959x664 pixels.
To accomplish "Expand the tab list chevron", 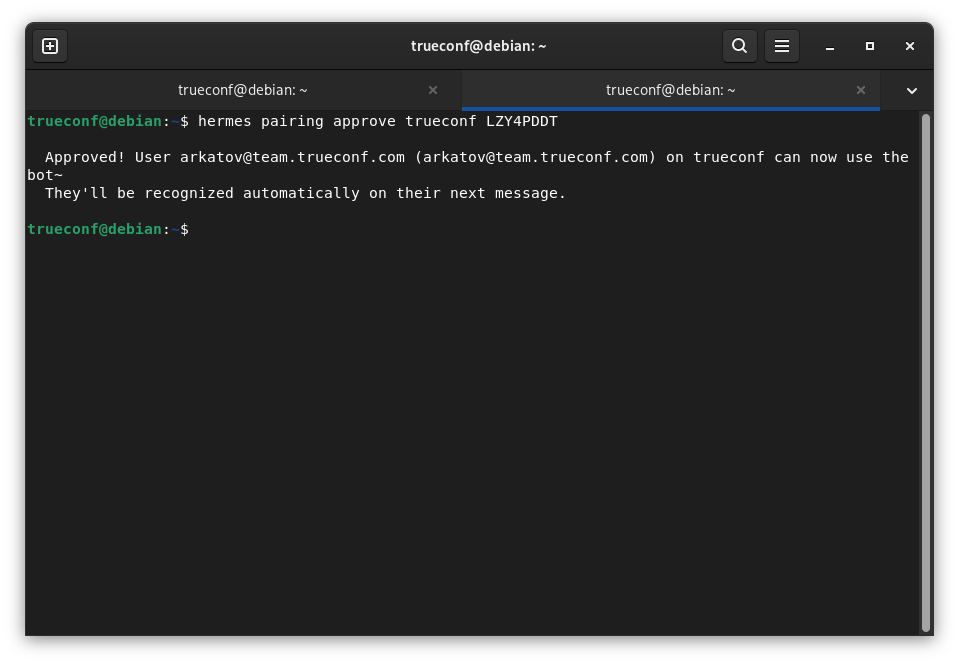I will pyautogui.click(x=911, y=90).
